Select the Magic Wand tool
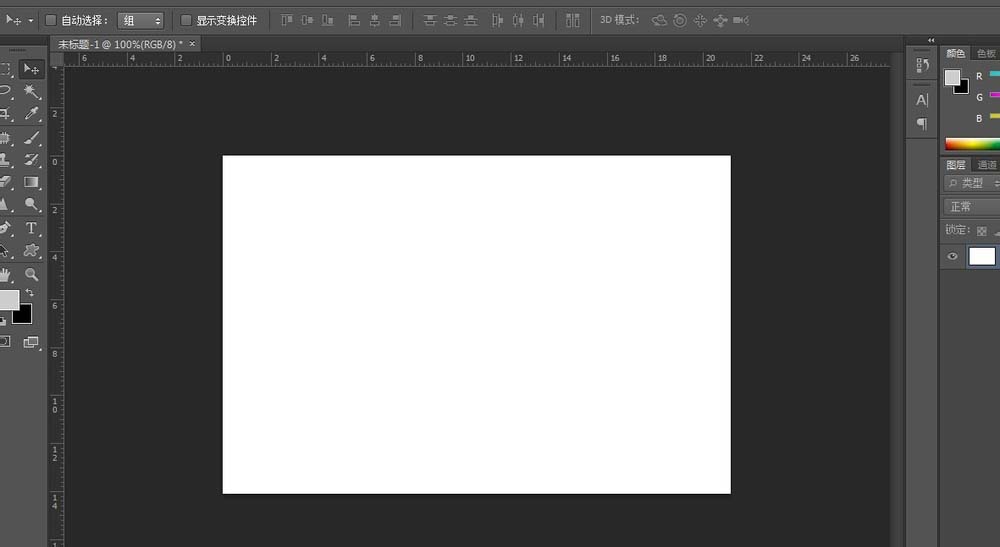 click(x=31, y=92)
